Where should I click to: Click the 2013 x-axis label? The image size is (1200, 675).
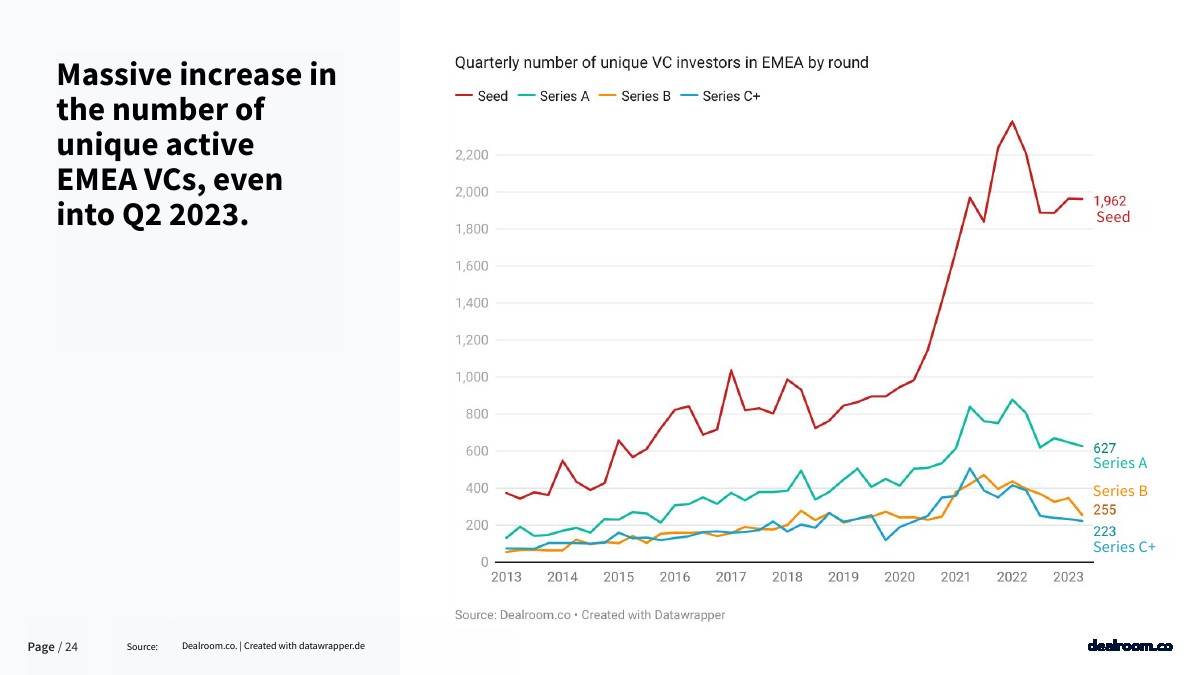506,577
